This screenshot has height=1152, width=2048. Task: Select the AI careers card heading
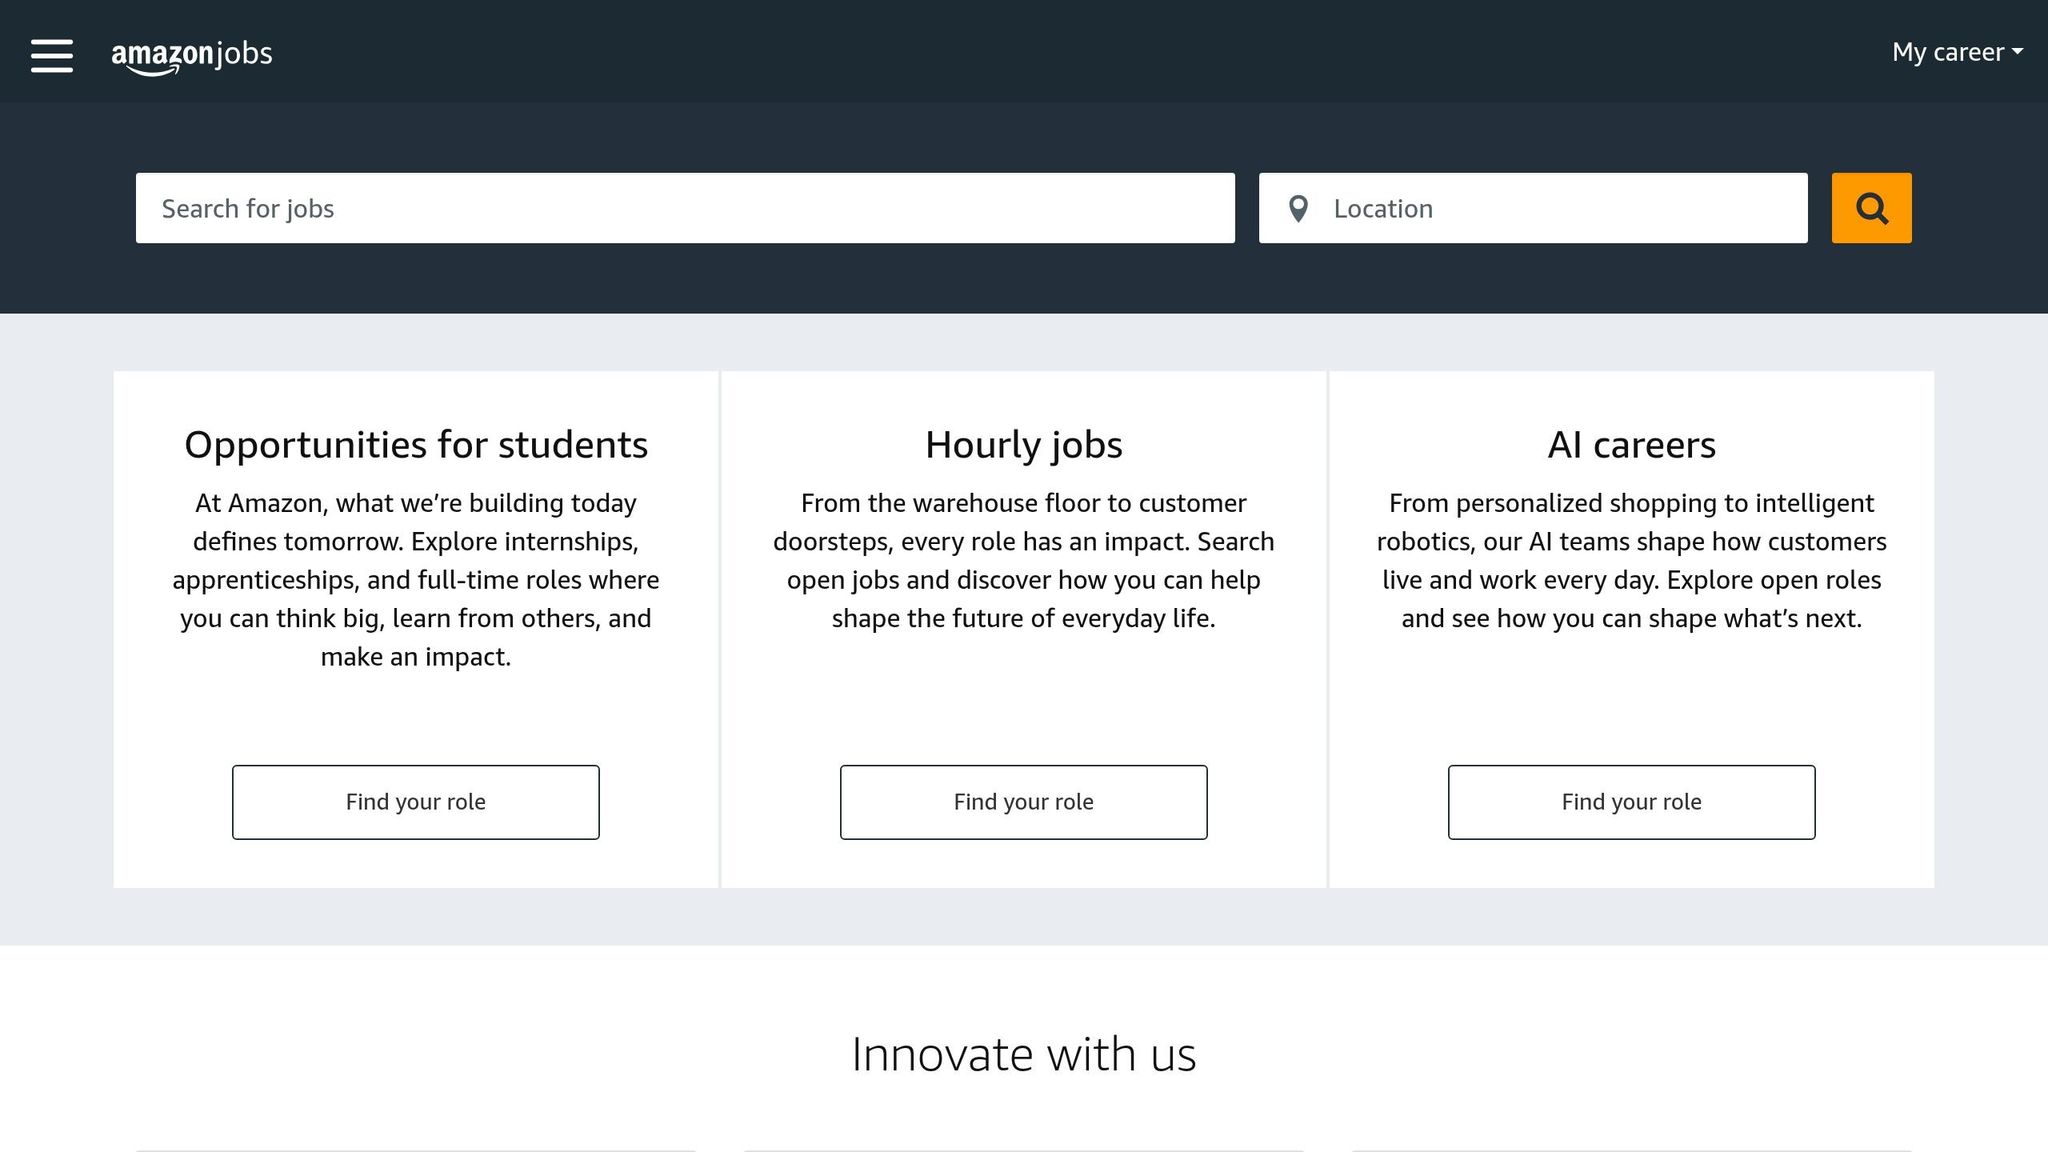1631,445
